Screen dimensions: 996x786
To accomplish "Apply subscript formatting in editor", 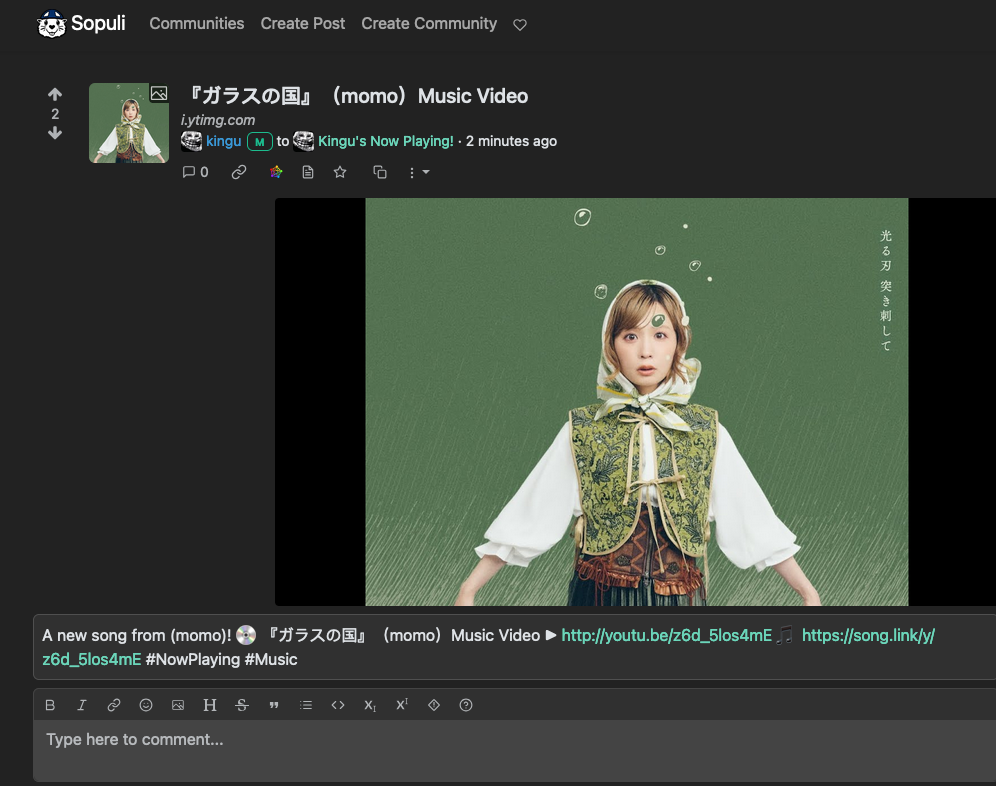I will (x=370, y=705).
